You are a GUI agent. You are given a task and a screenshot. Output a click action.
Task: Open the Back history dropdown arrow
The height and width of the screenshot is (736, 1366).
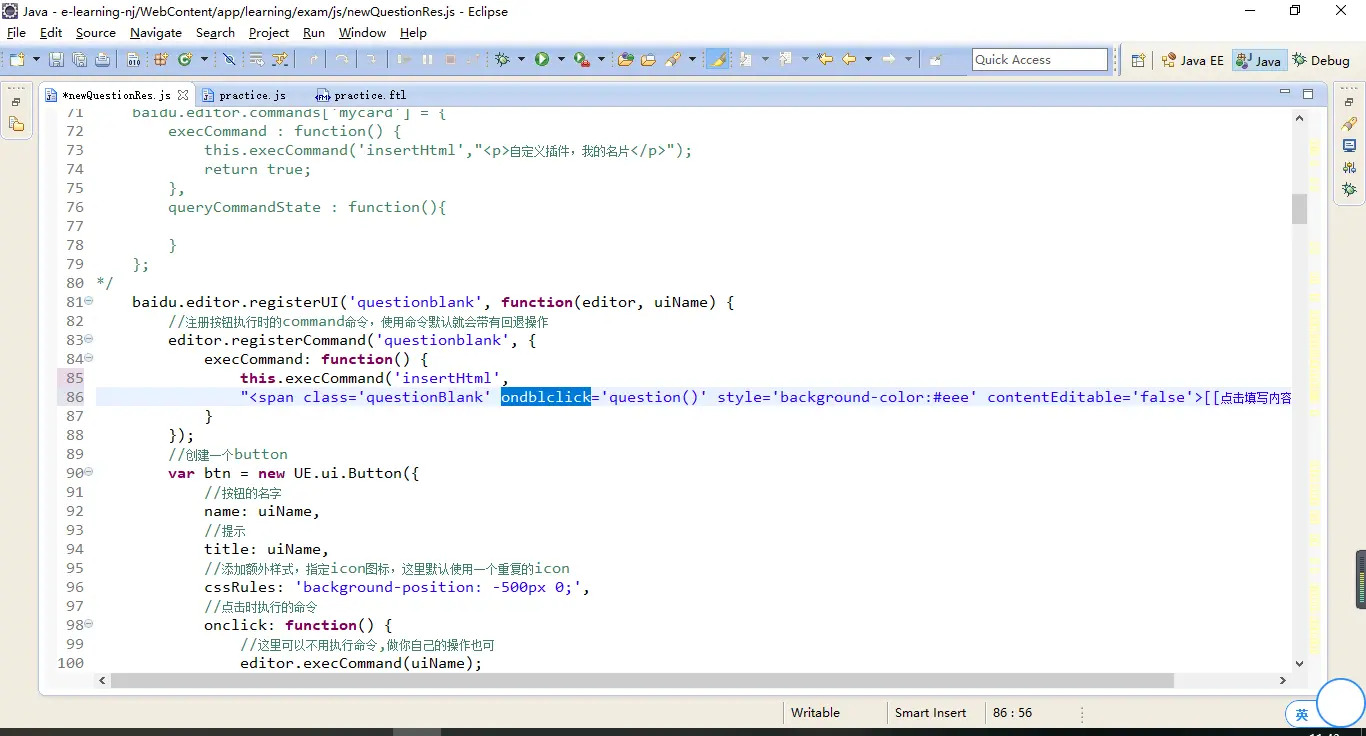pos(868,60)
